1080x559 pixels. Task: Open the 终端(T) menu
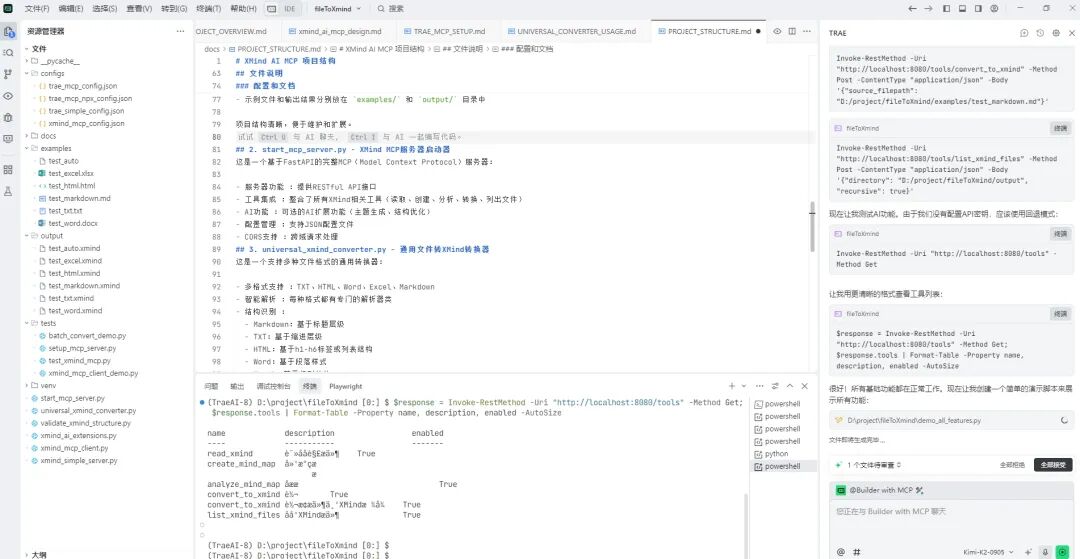pos(209,8)
